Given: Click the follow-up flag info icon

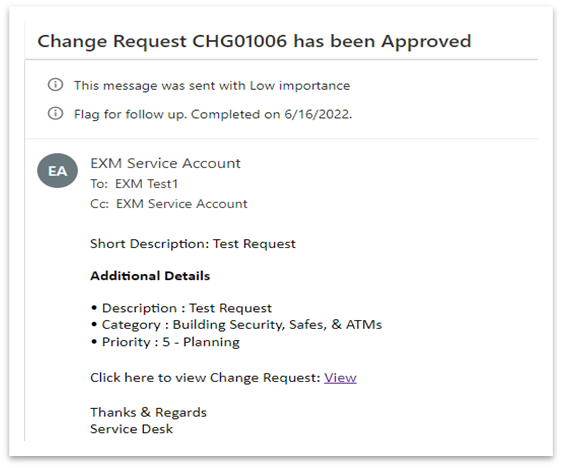Looking at the screenshot, I should coord(56,113).
